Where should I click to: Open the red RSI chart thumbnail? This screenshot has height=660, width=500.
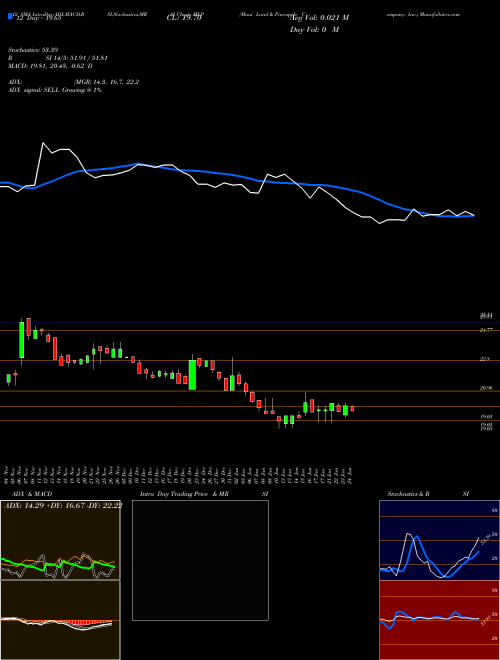(x=439, y=620)
